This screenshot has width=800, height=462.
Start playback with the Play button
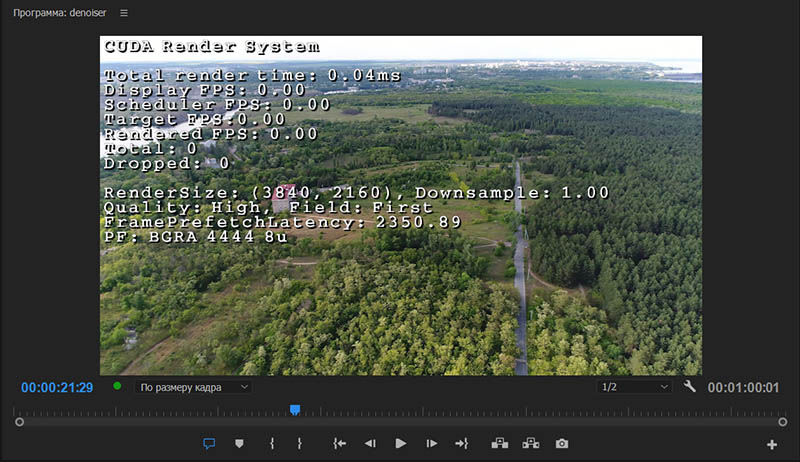[401, 444]
